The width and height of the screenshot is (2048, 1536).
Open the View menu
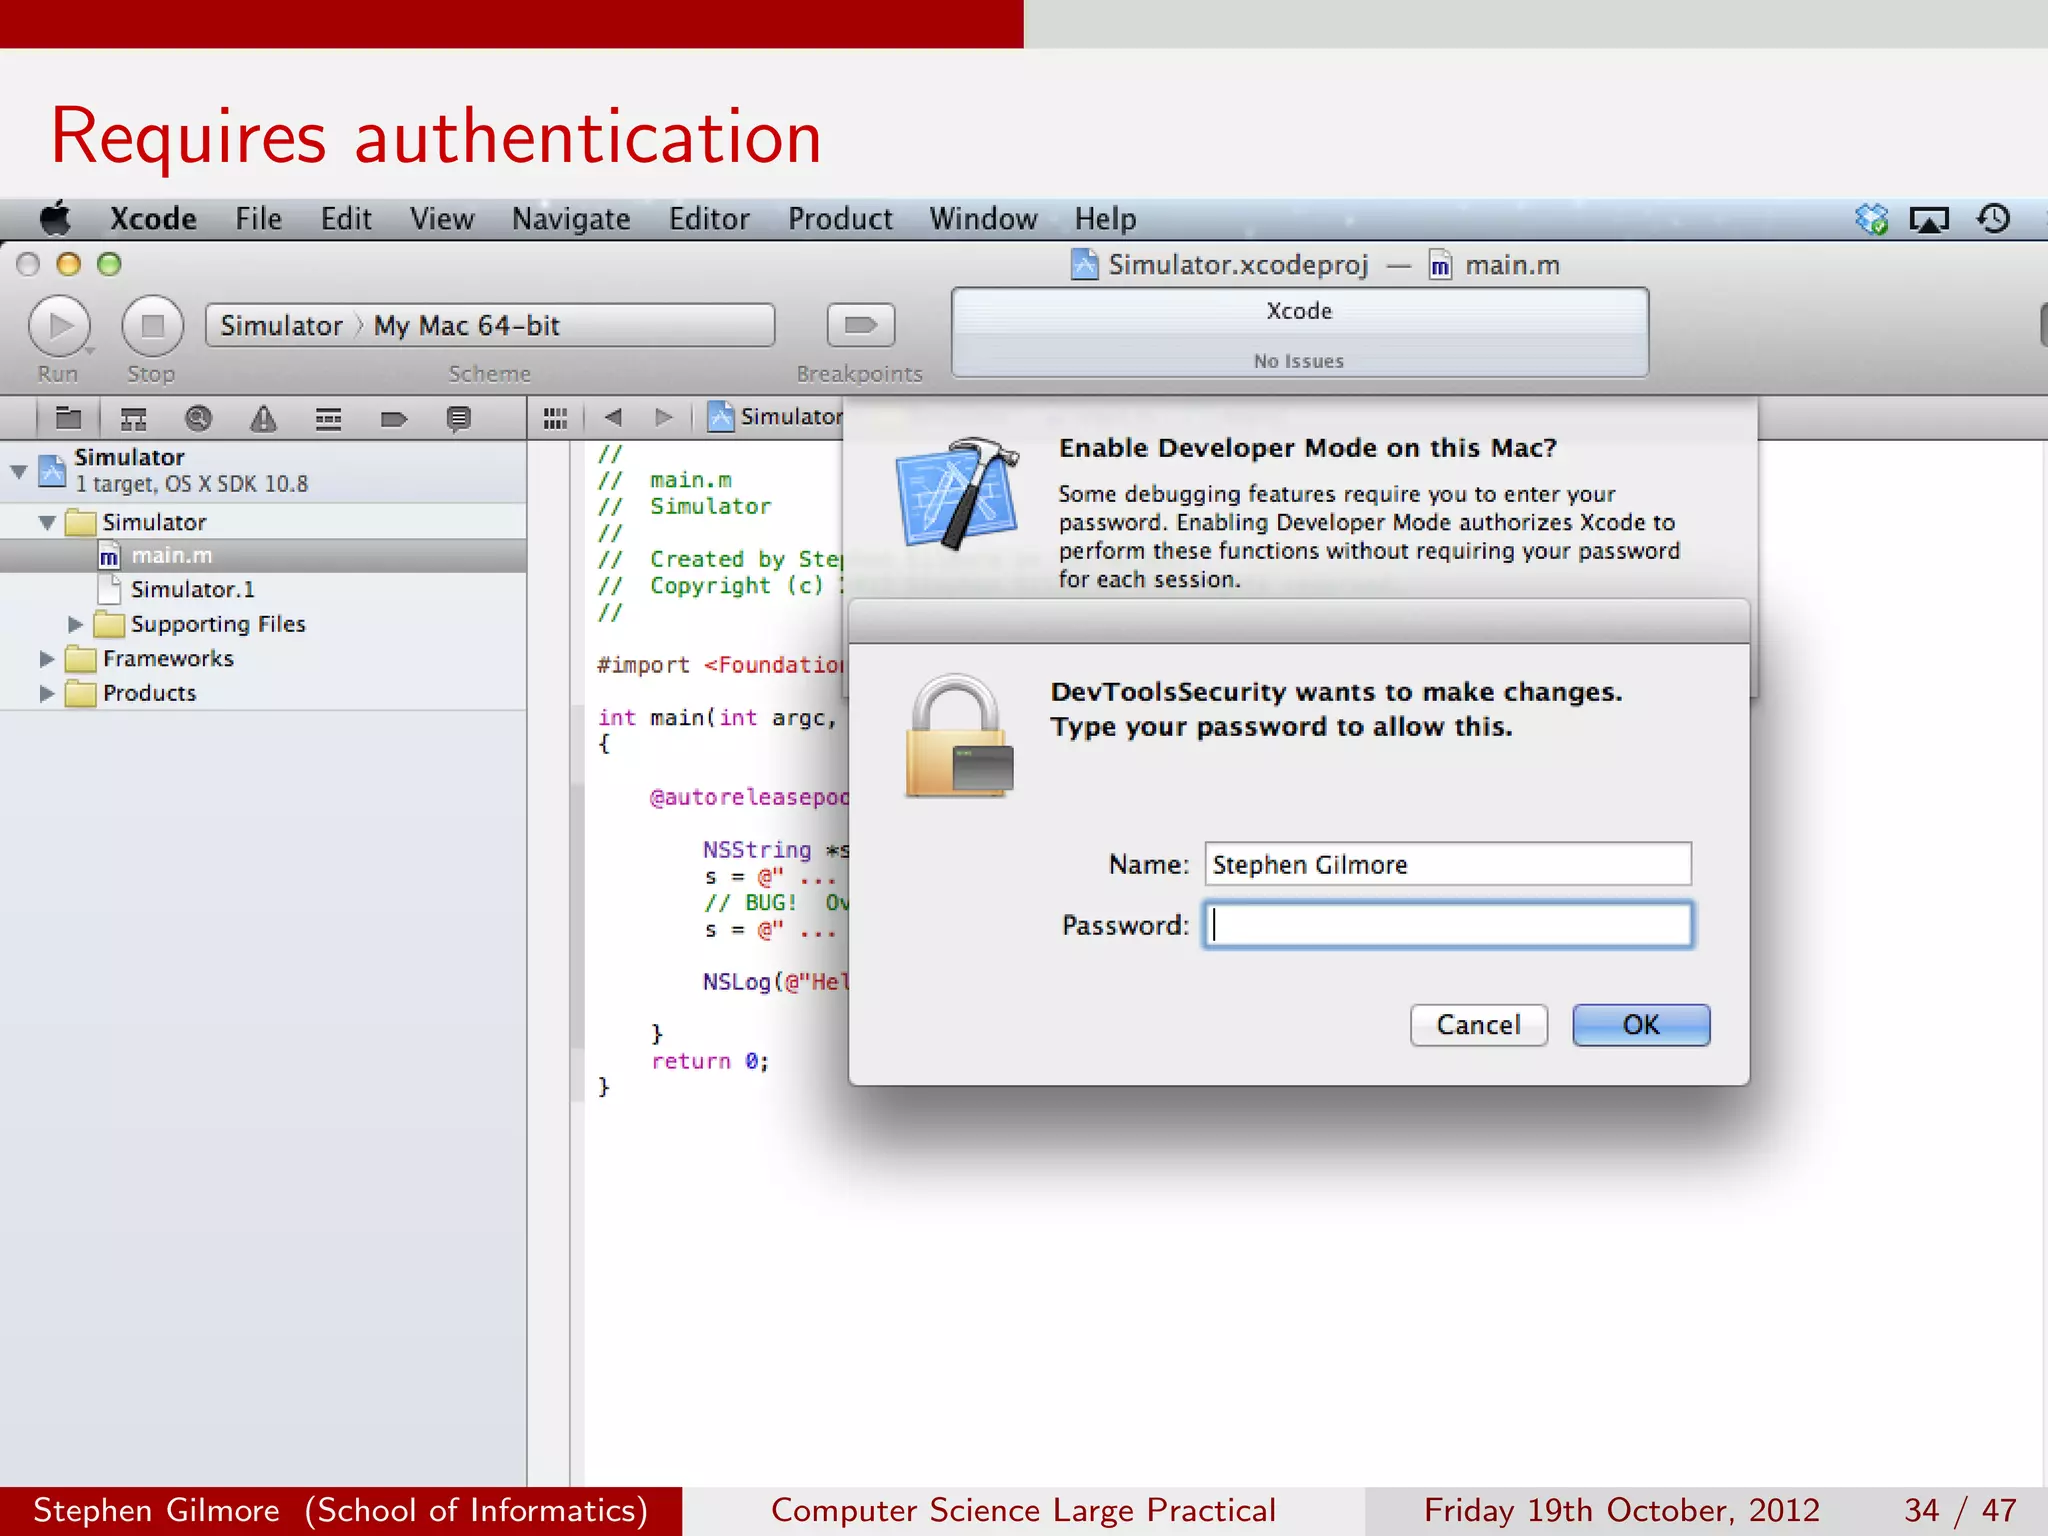point(441,218)
